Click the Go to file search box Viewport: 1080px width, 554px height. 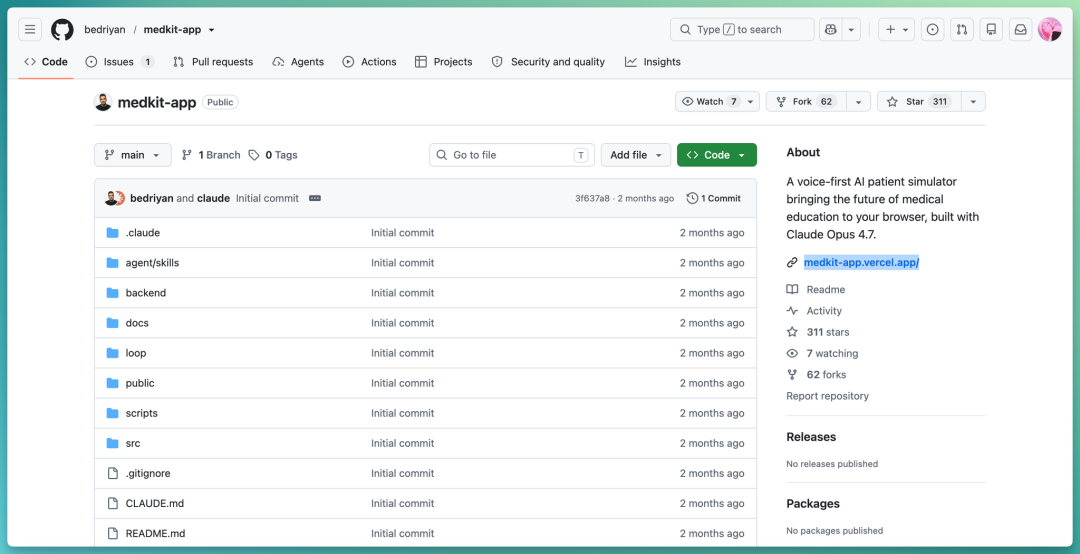point(512,155)
